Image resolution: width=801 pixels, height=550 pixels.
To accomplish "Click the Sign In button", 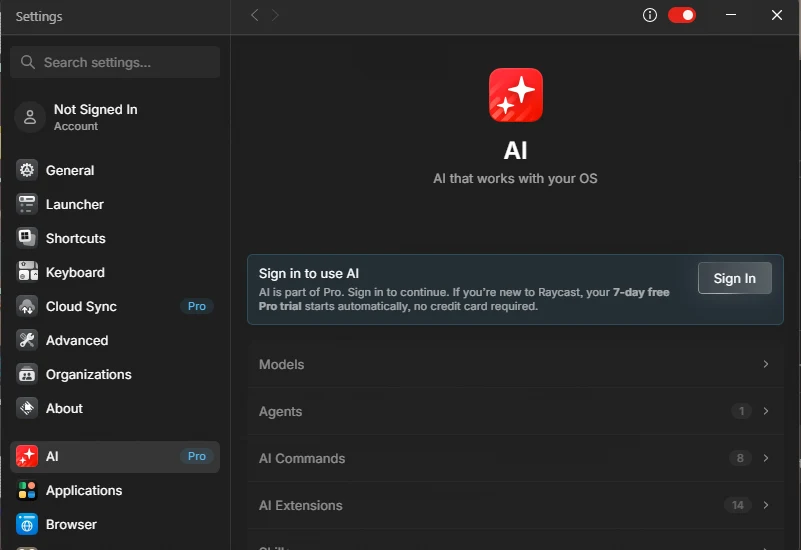I will coord(735,278).
